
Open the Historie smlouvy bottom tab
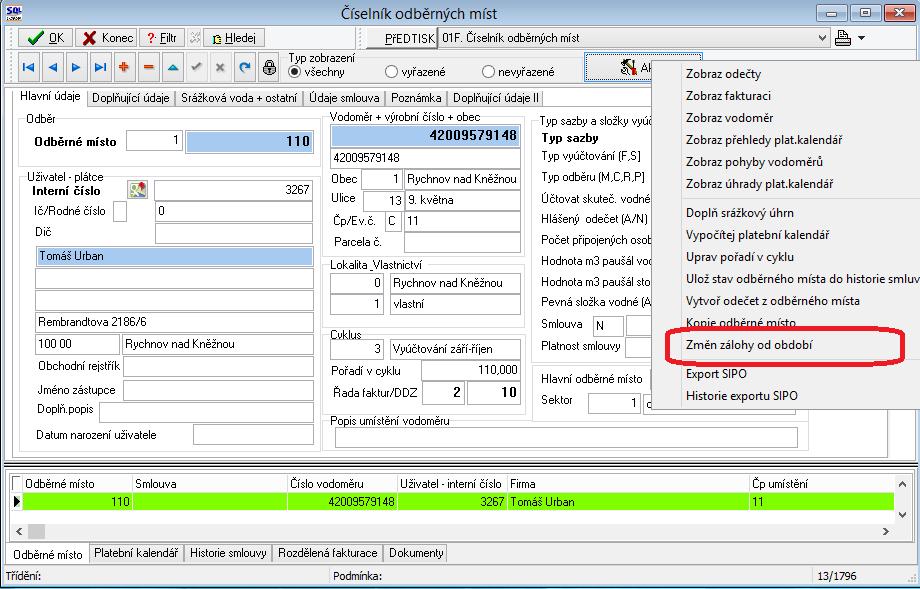228,553
